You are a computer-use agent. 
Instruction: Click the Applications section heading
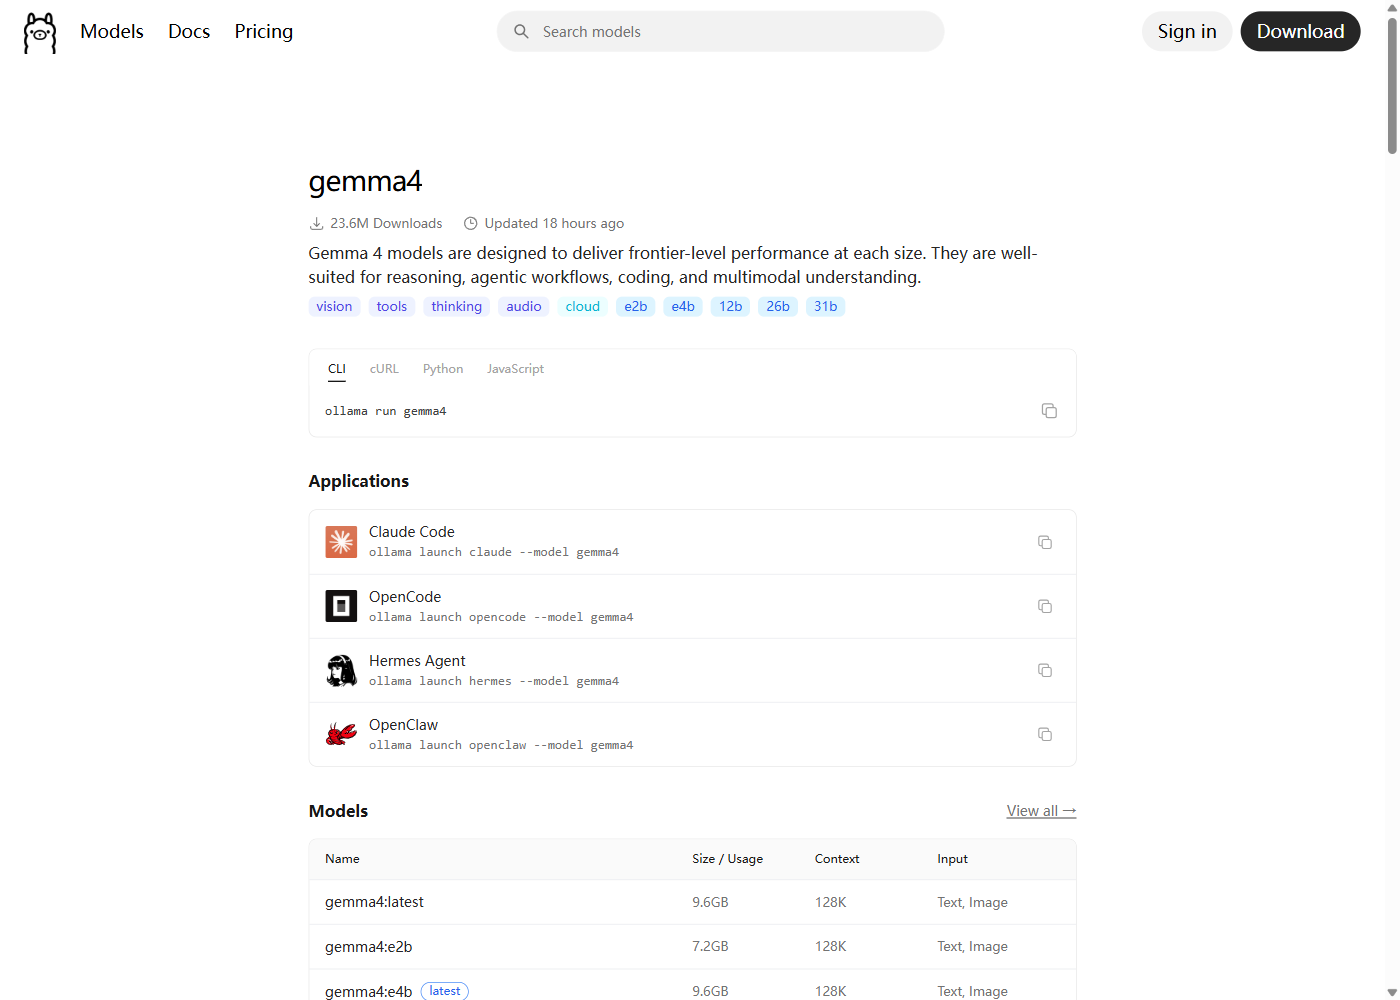tap(359, 481)
